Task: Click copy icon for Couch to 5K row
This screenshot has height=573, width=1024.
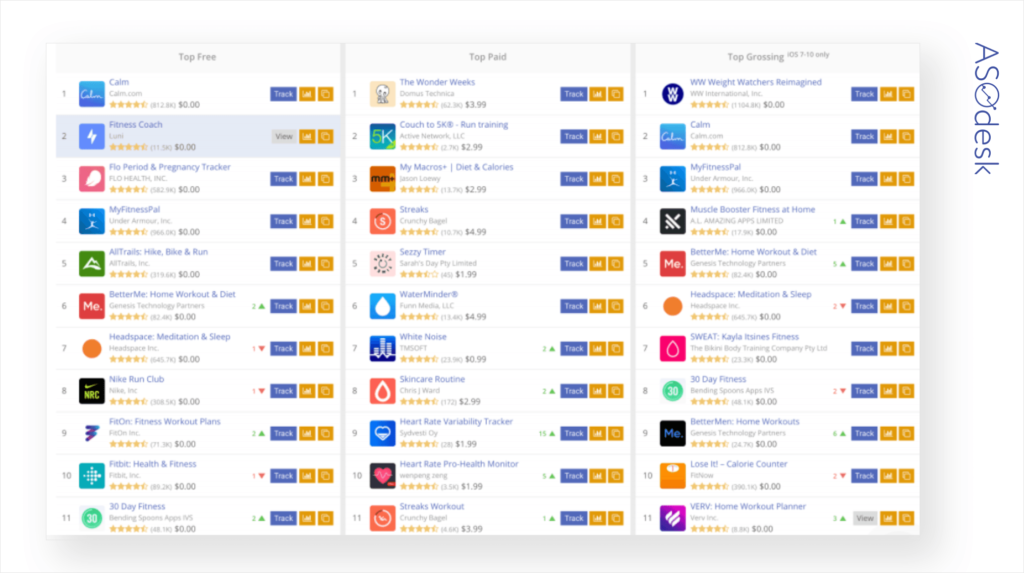Action: pos(616,137)
